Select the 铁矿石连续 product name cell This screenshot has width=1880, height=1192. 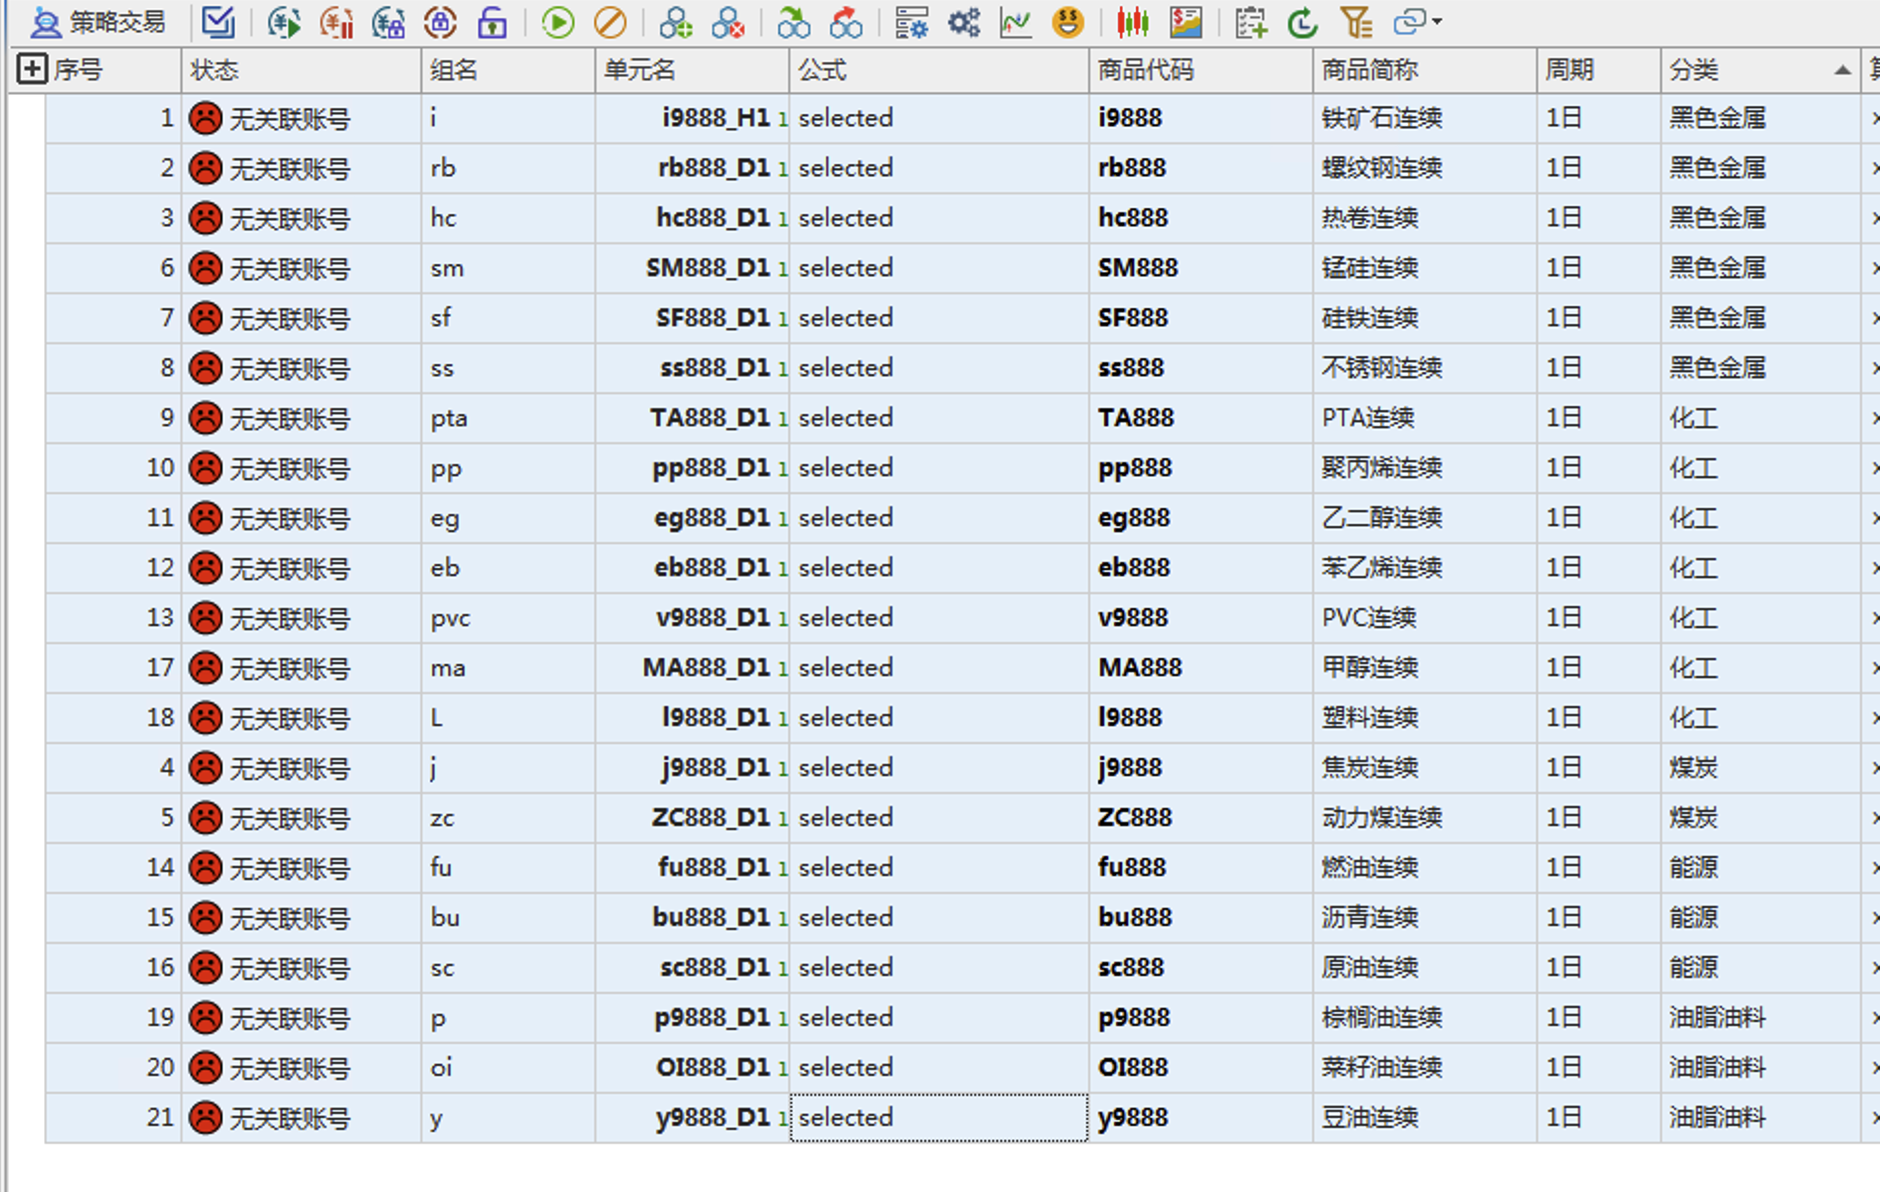(1424, 118)
